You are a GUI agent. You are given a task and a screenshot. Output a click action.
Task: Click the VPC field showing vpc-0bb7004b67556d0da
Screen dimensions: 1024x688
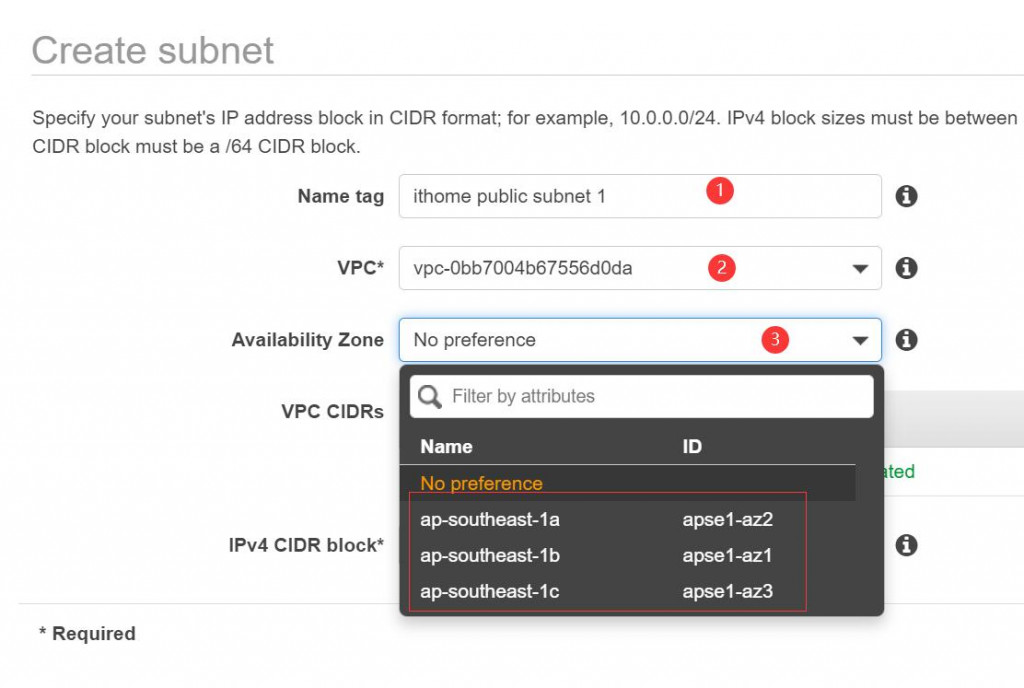(560, 268)
